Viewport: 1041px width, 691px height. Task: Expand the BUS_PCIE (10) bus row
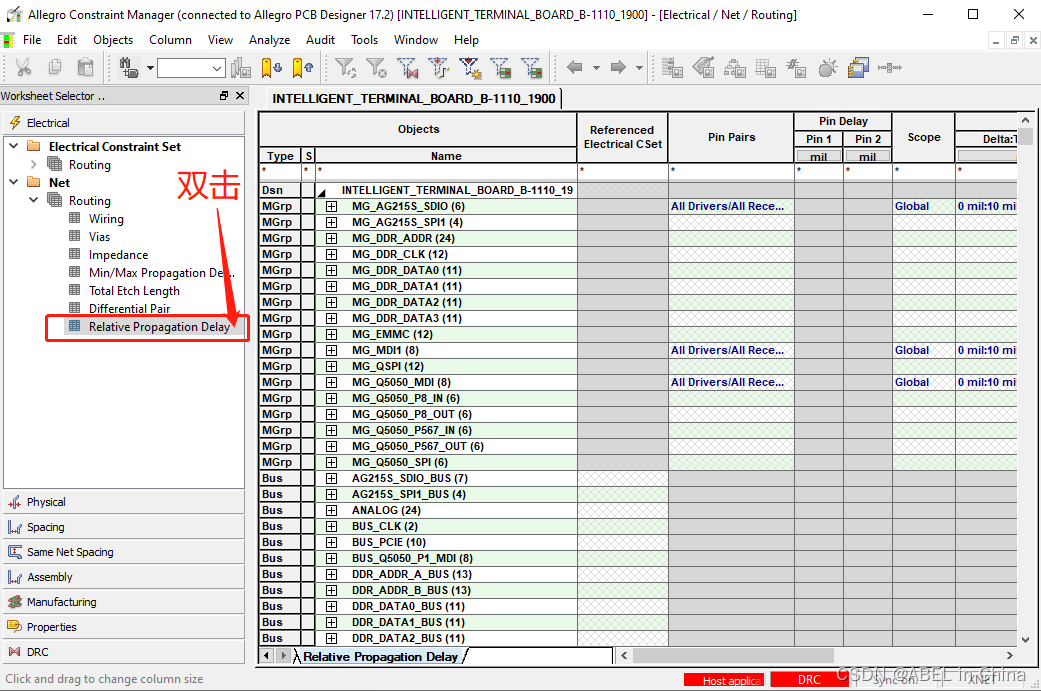coord(331,542)
